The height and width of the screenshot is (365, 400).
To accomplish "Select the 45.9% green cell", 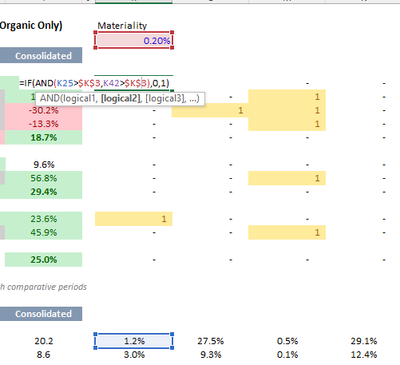I will point(44,233).
